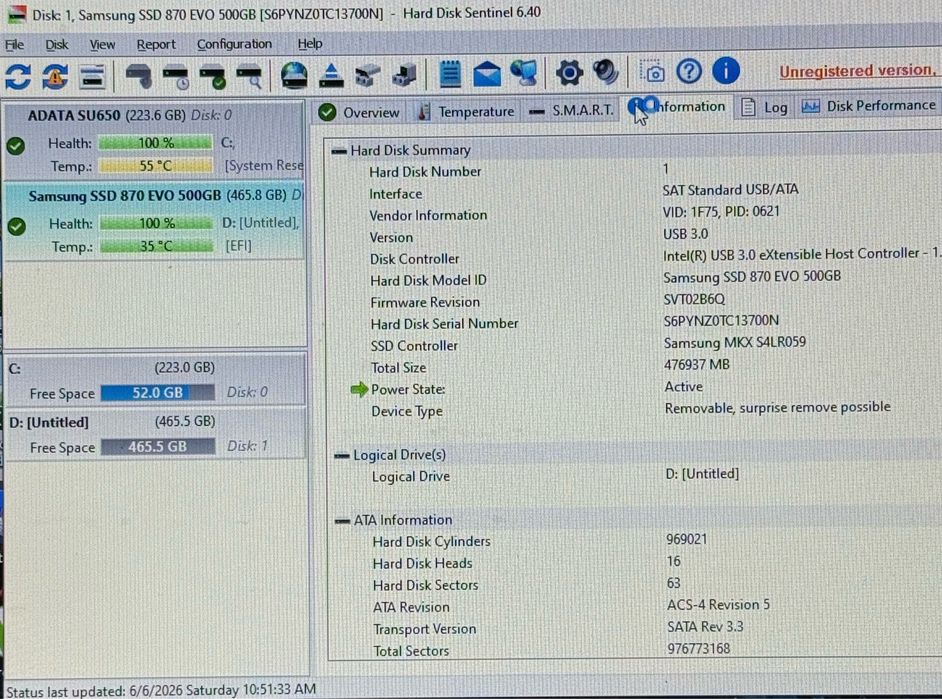
Task: Open settings via the gear icon
Action: (x=568, y=73)
